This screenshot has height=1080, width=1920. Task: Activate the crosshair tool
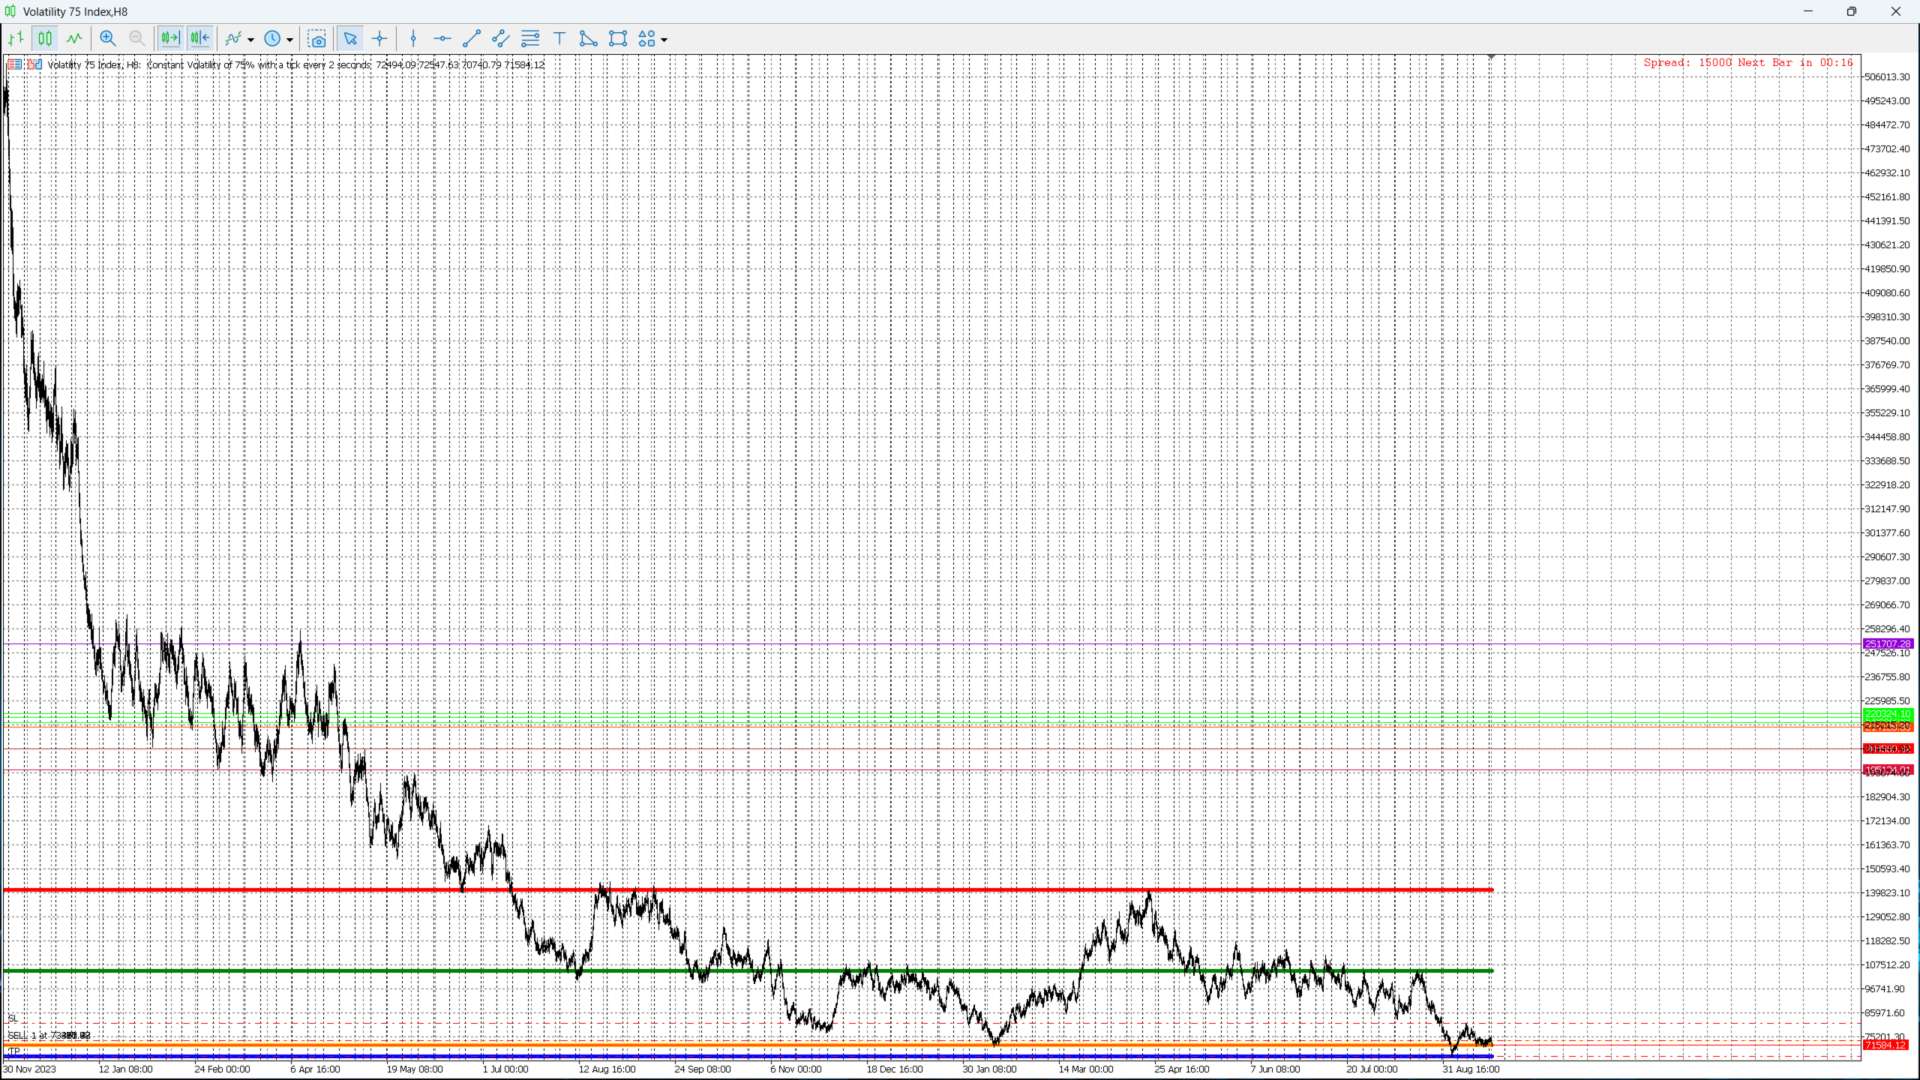(380, 39)
